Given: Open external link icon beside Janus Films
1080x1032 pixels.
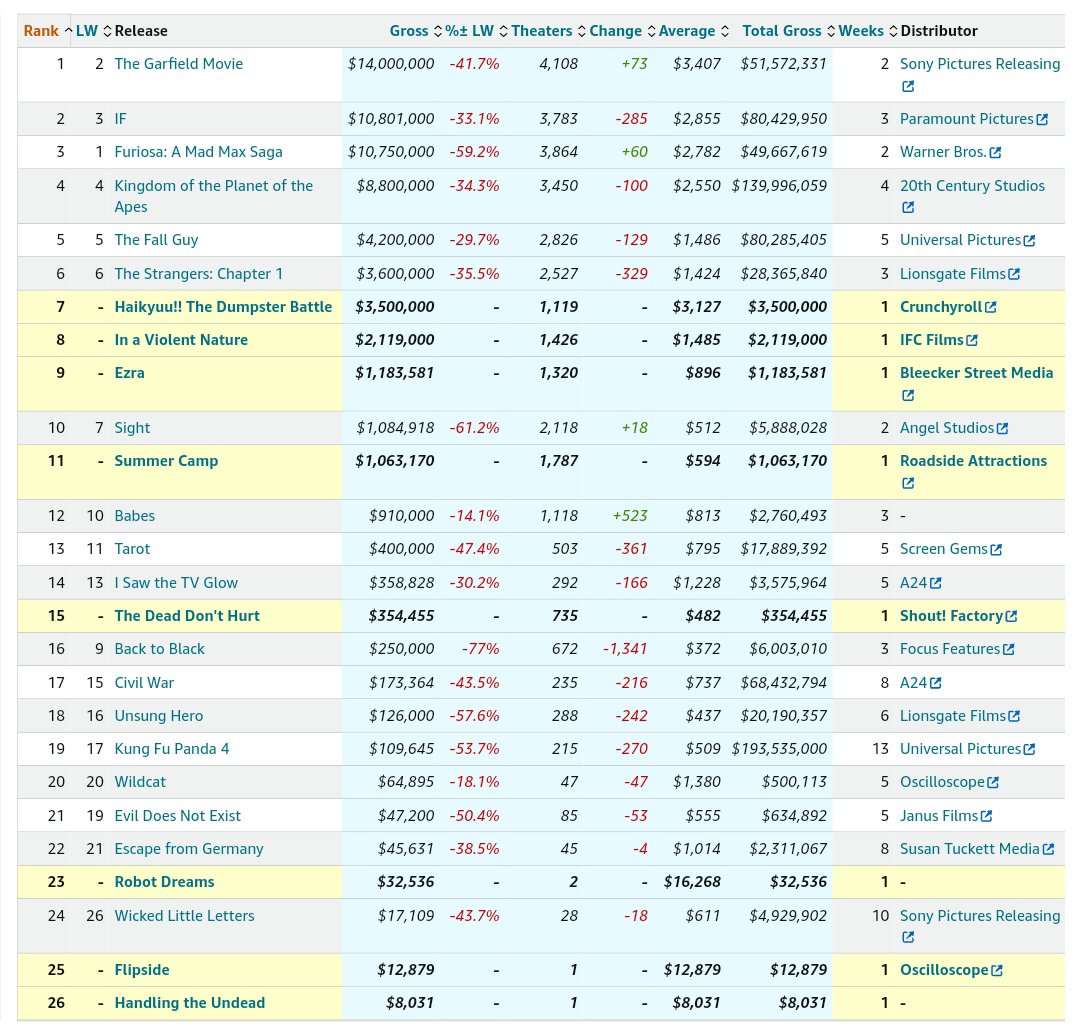Looking at the screenshot, I should tap(986, 816).
